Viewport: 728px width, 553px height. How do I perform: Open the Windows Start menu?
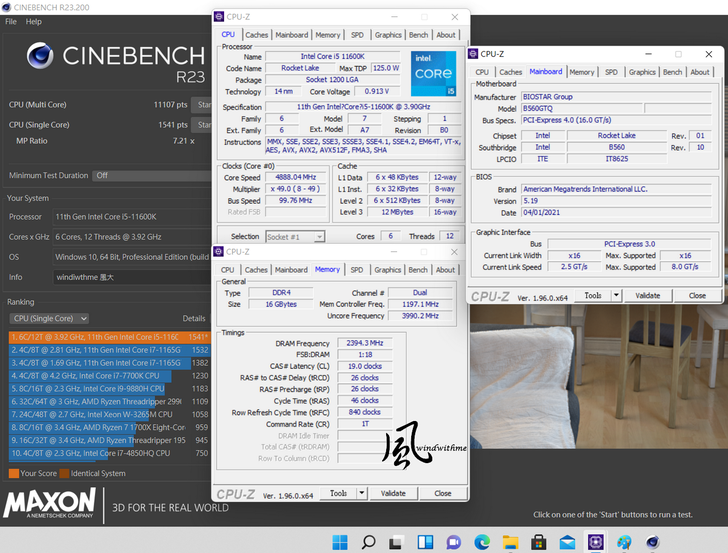340,542
